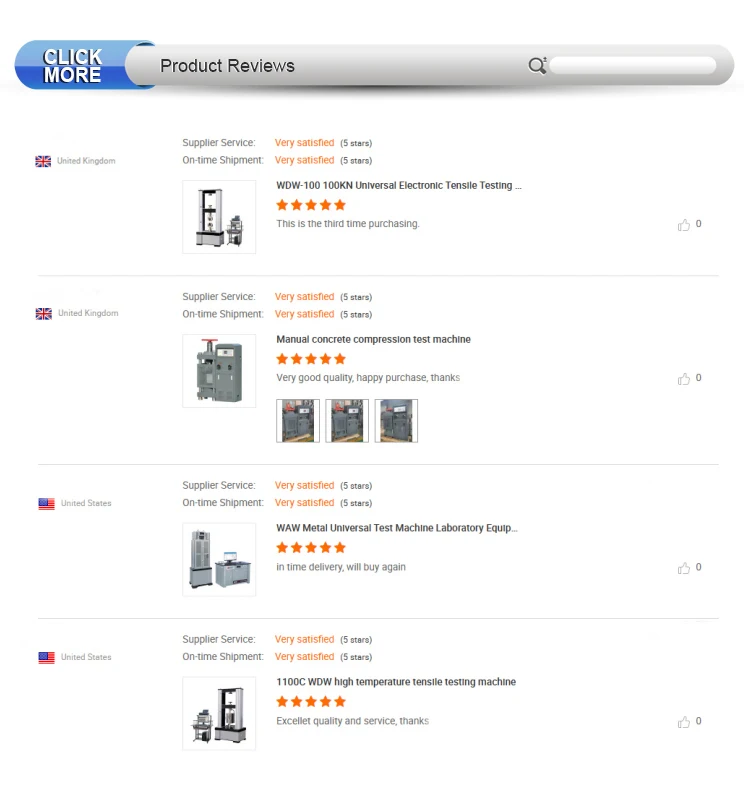Open third customer photo in compression review

(396, 421)
